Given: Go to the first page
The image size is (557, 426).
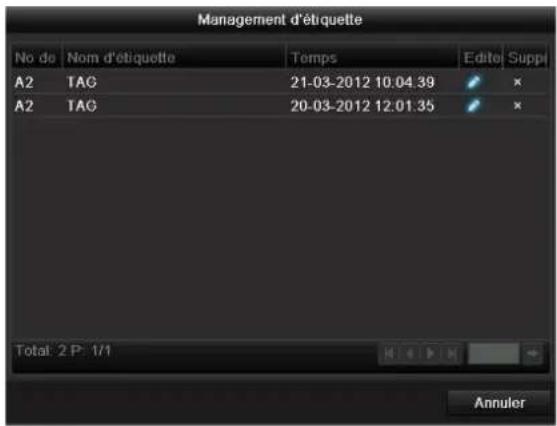Looking at the screenshot, I should (x=389, y=354).
